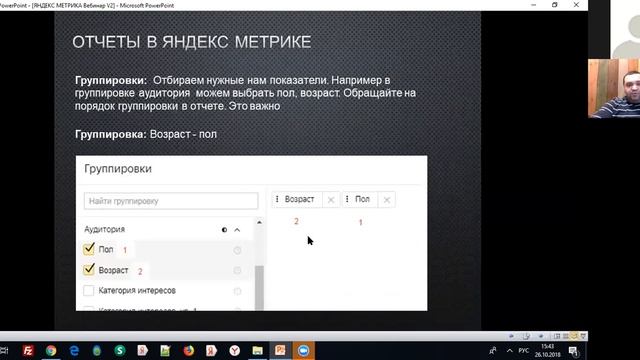The width and height of the screenshot is (640, 360).
Task: Click the 'Аудитория' section label
Action: pos(104,229)
